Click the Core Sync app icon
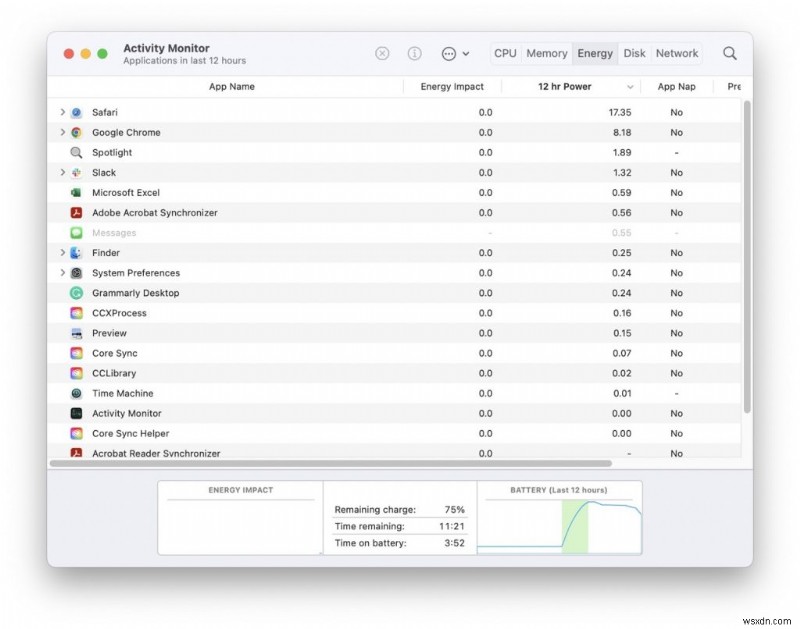Viewport: 800px width, 629px height. [x=77, y=352]
